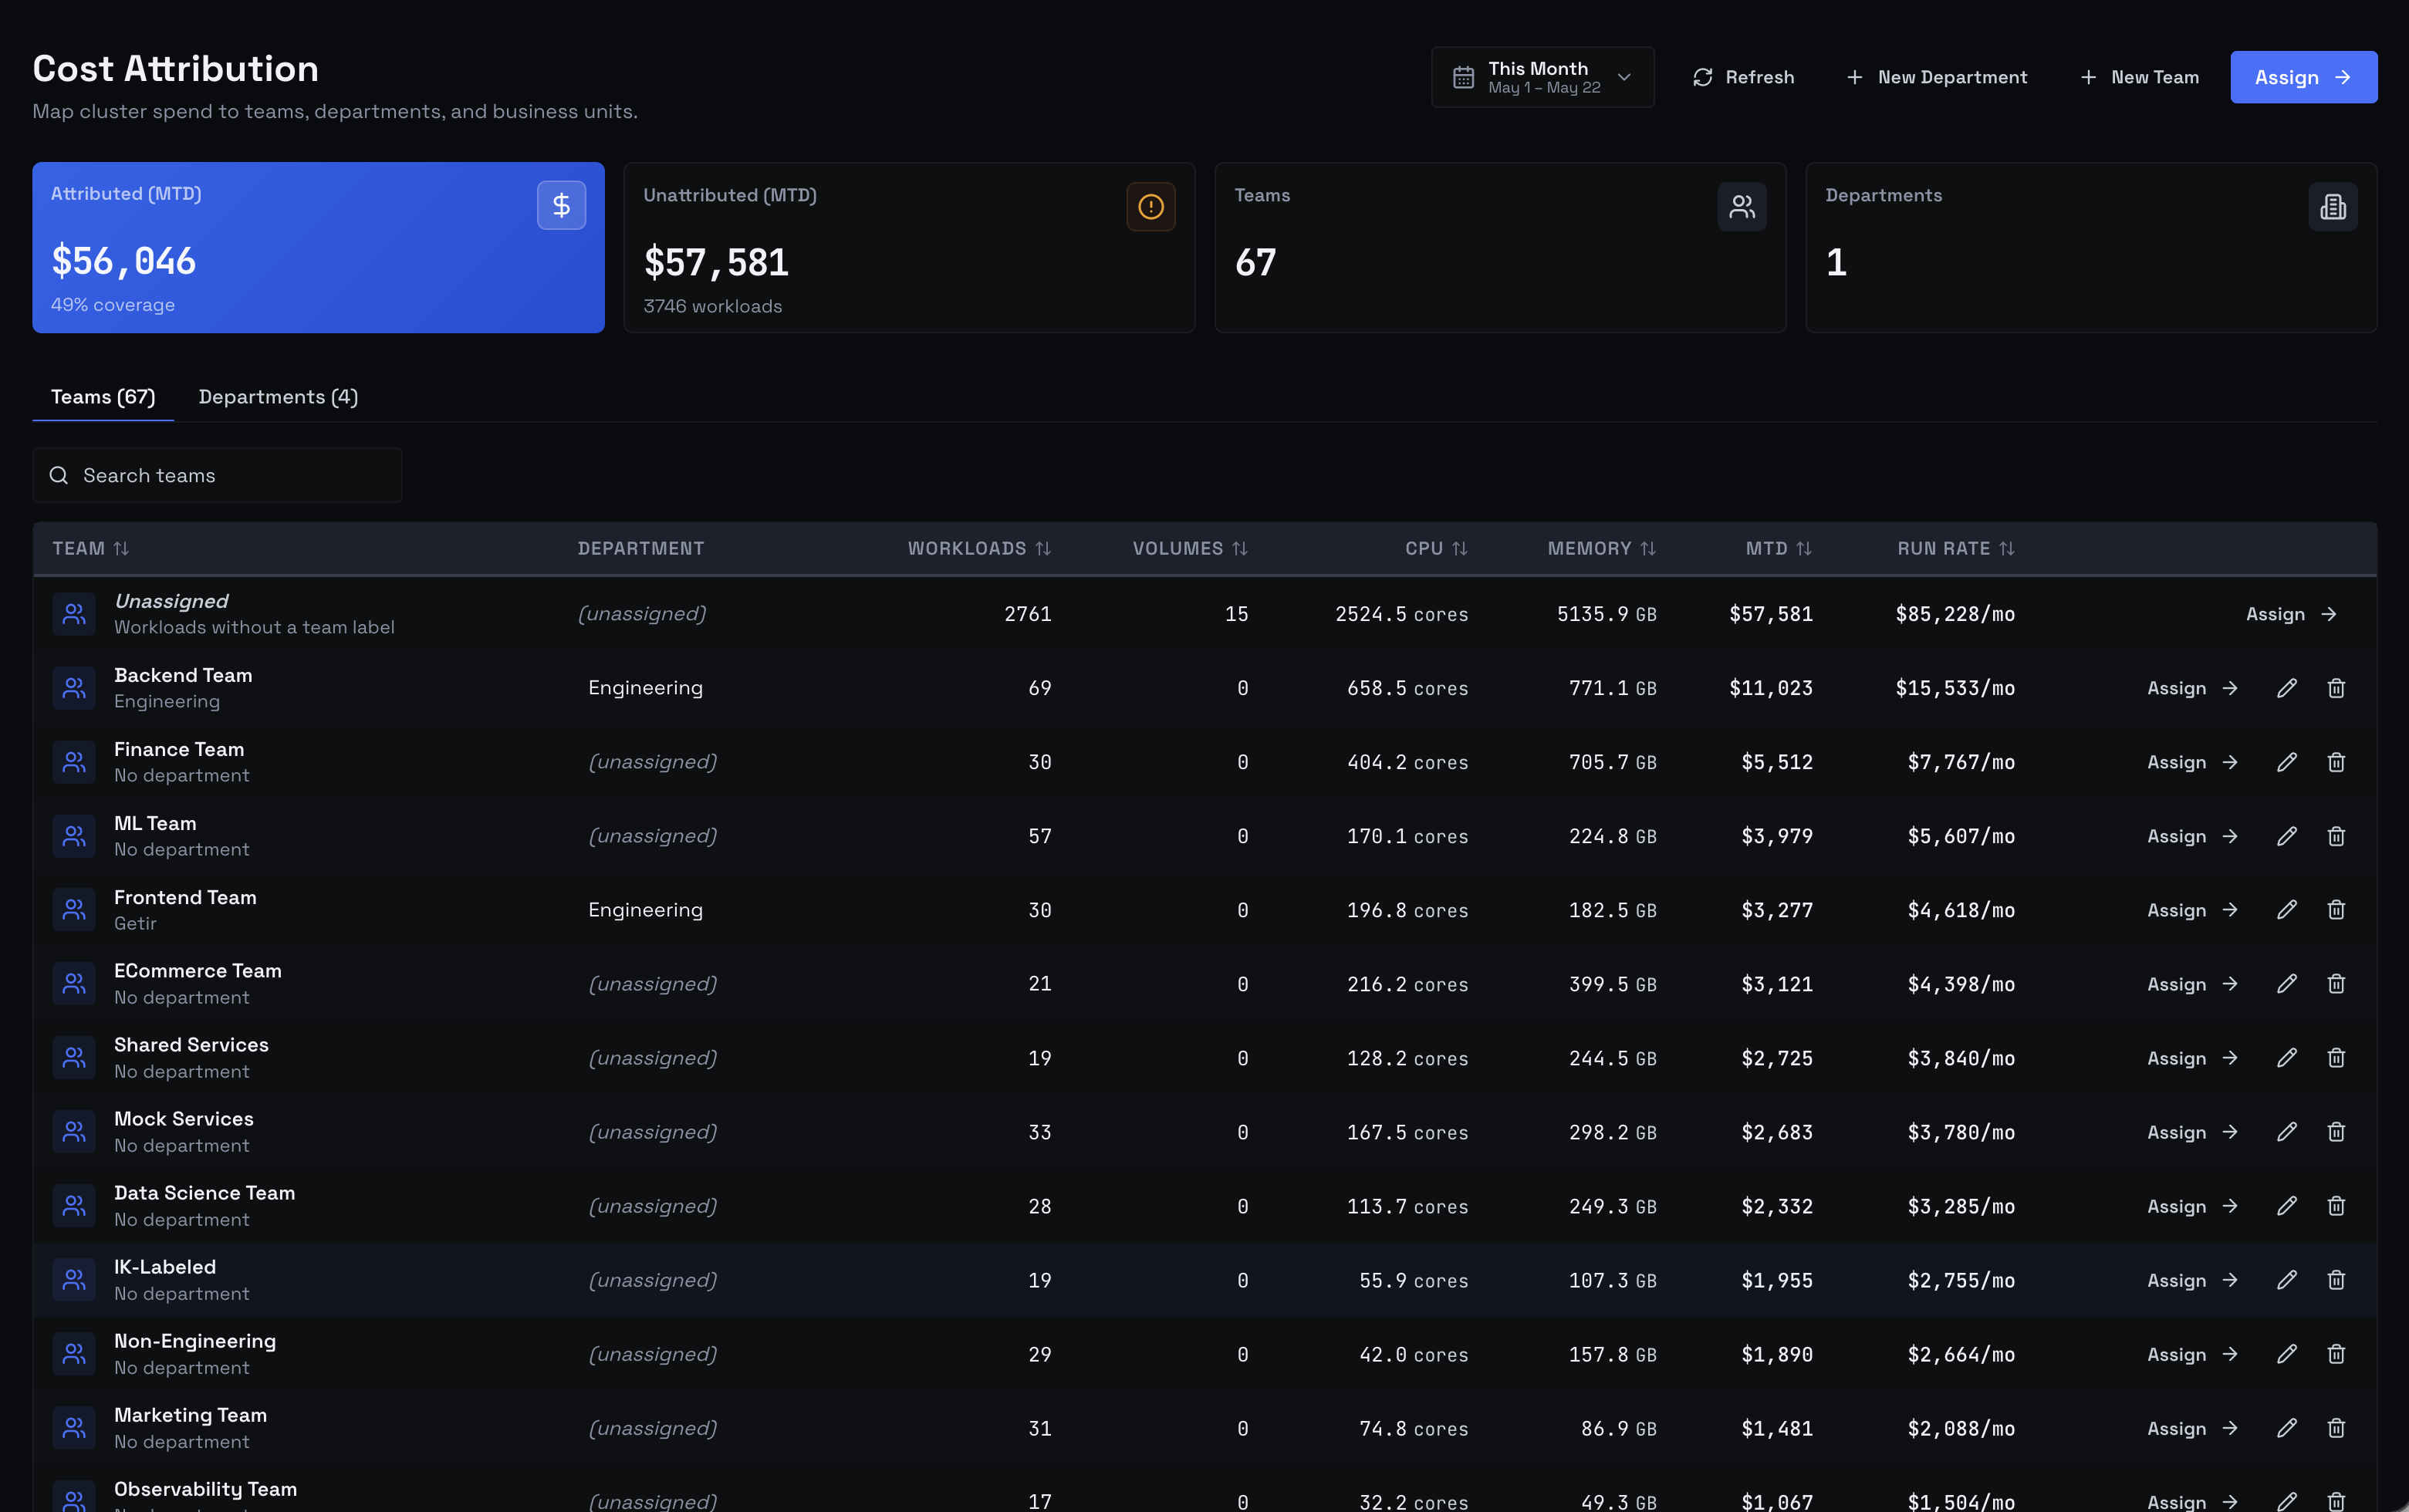Edit Mock Services with pencil icon
This screenshot has width=2409, height=1512.
tap(2286, 1132)
